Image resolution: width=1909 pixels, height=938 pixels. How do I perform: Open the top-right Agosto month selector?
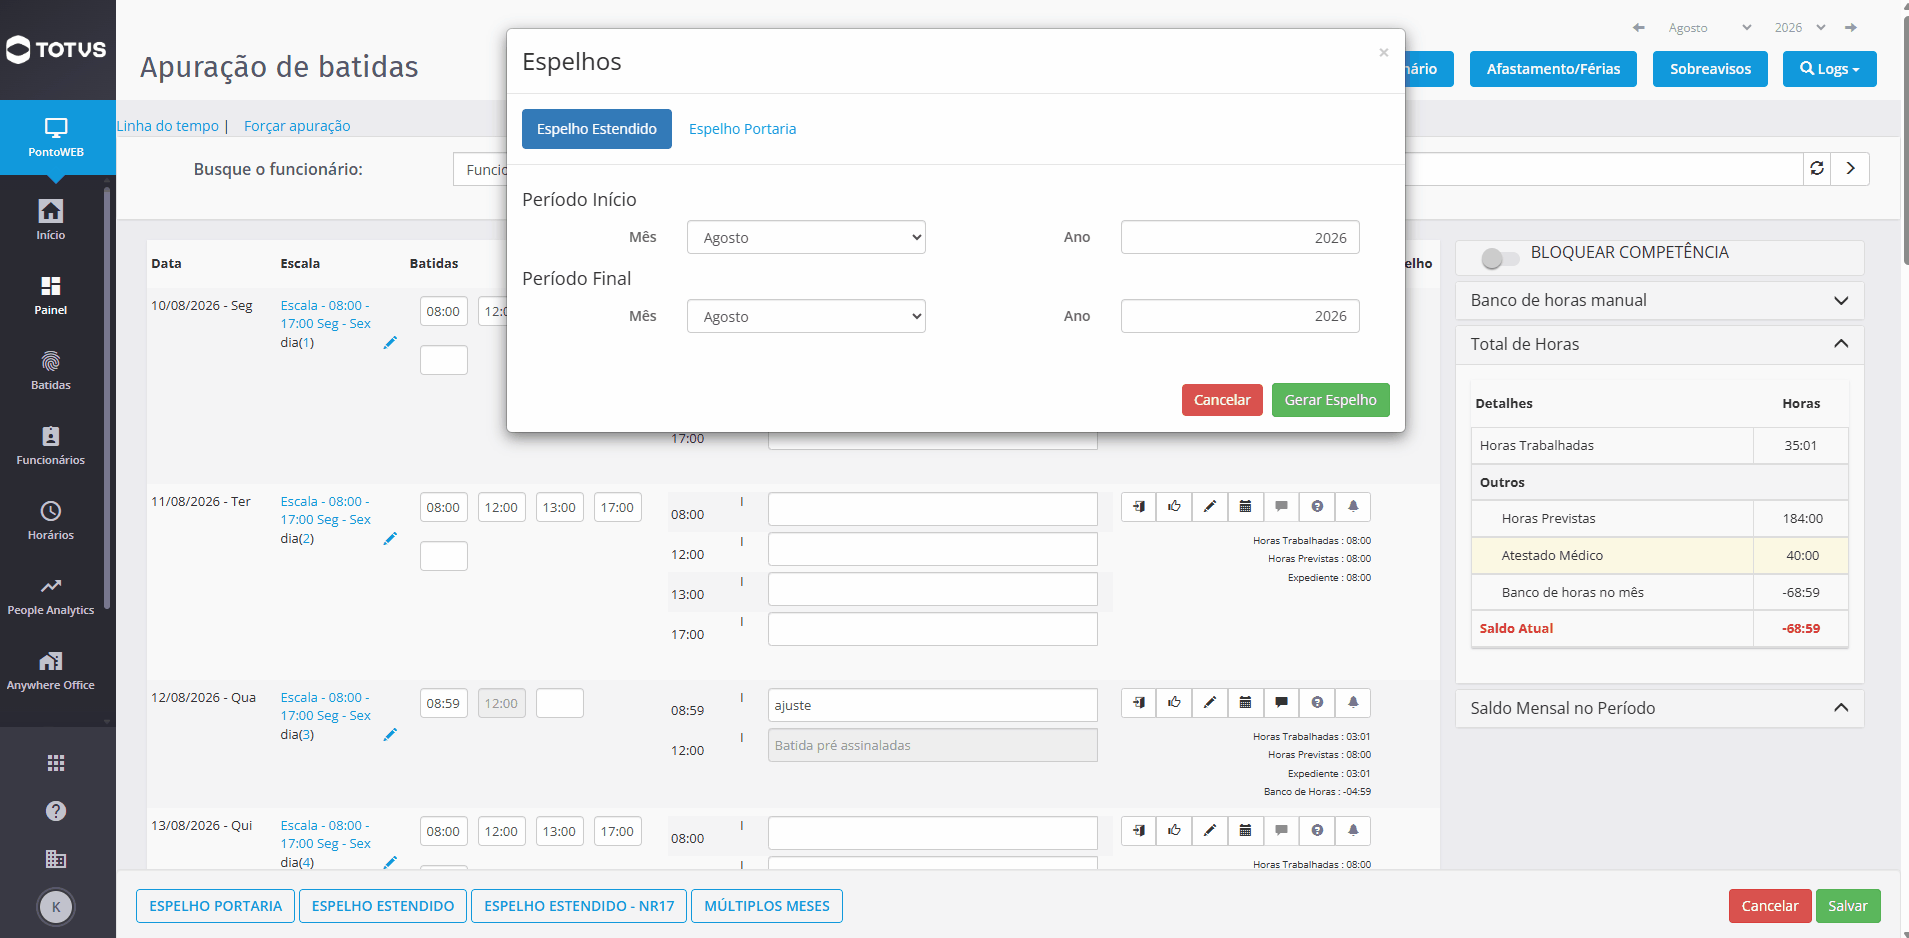pyautogui.click(x=1709, y=28)
